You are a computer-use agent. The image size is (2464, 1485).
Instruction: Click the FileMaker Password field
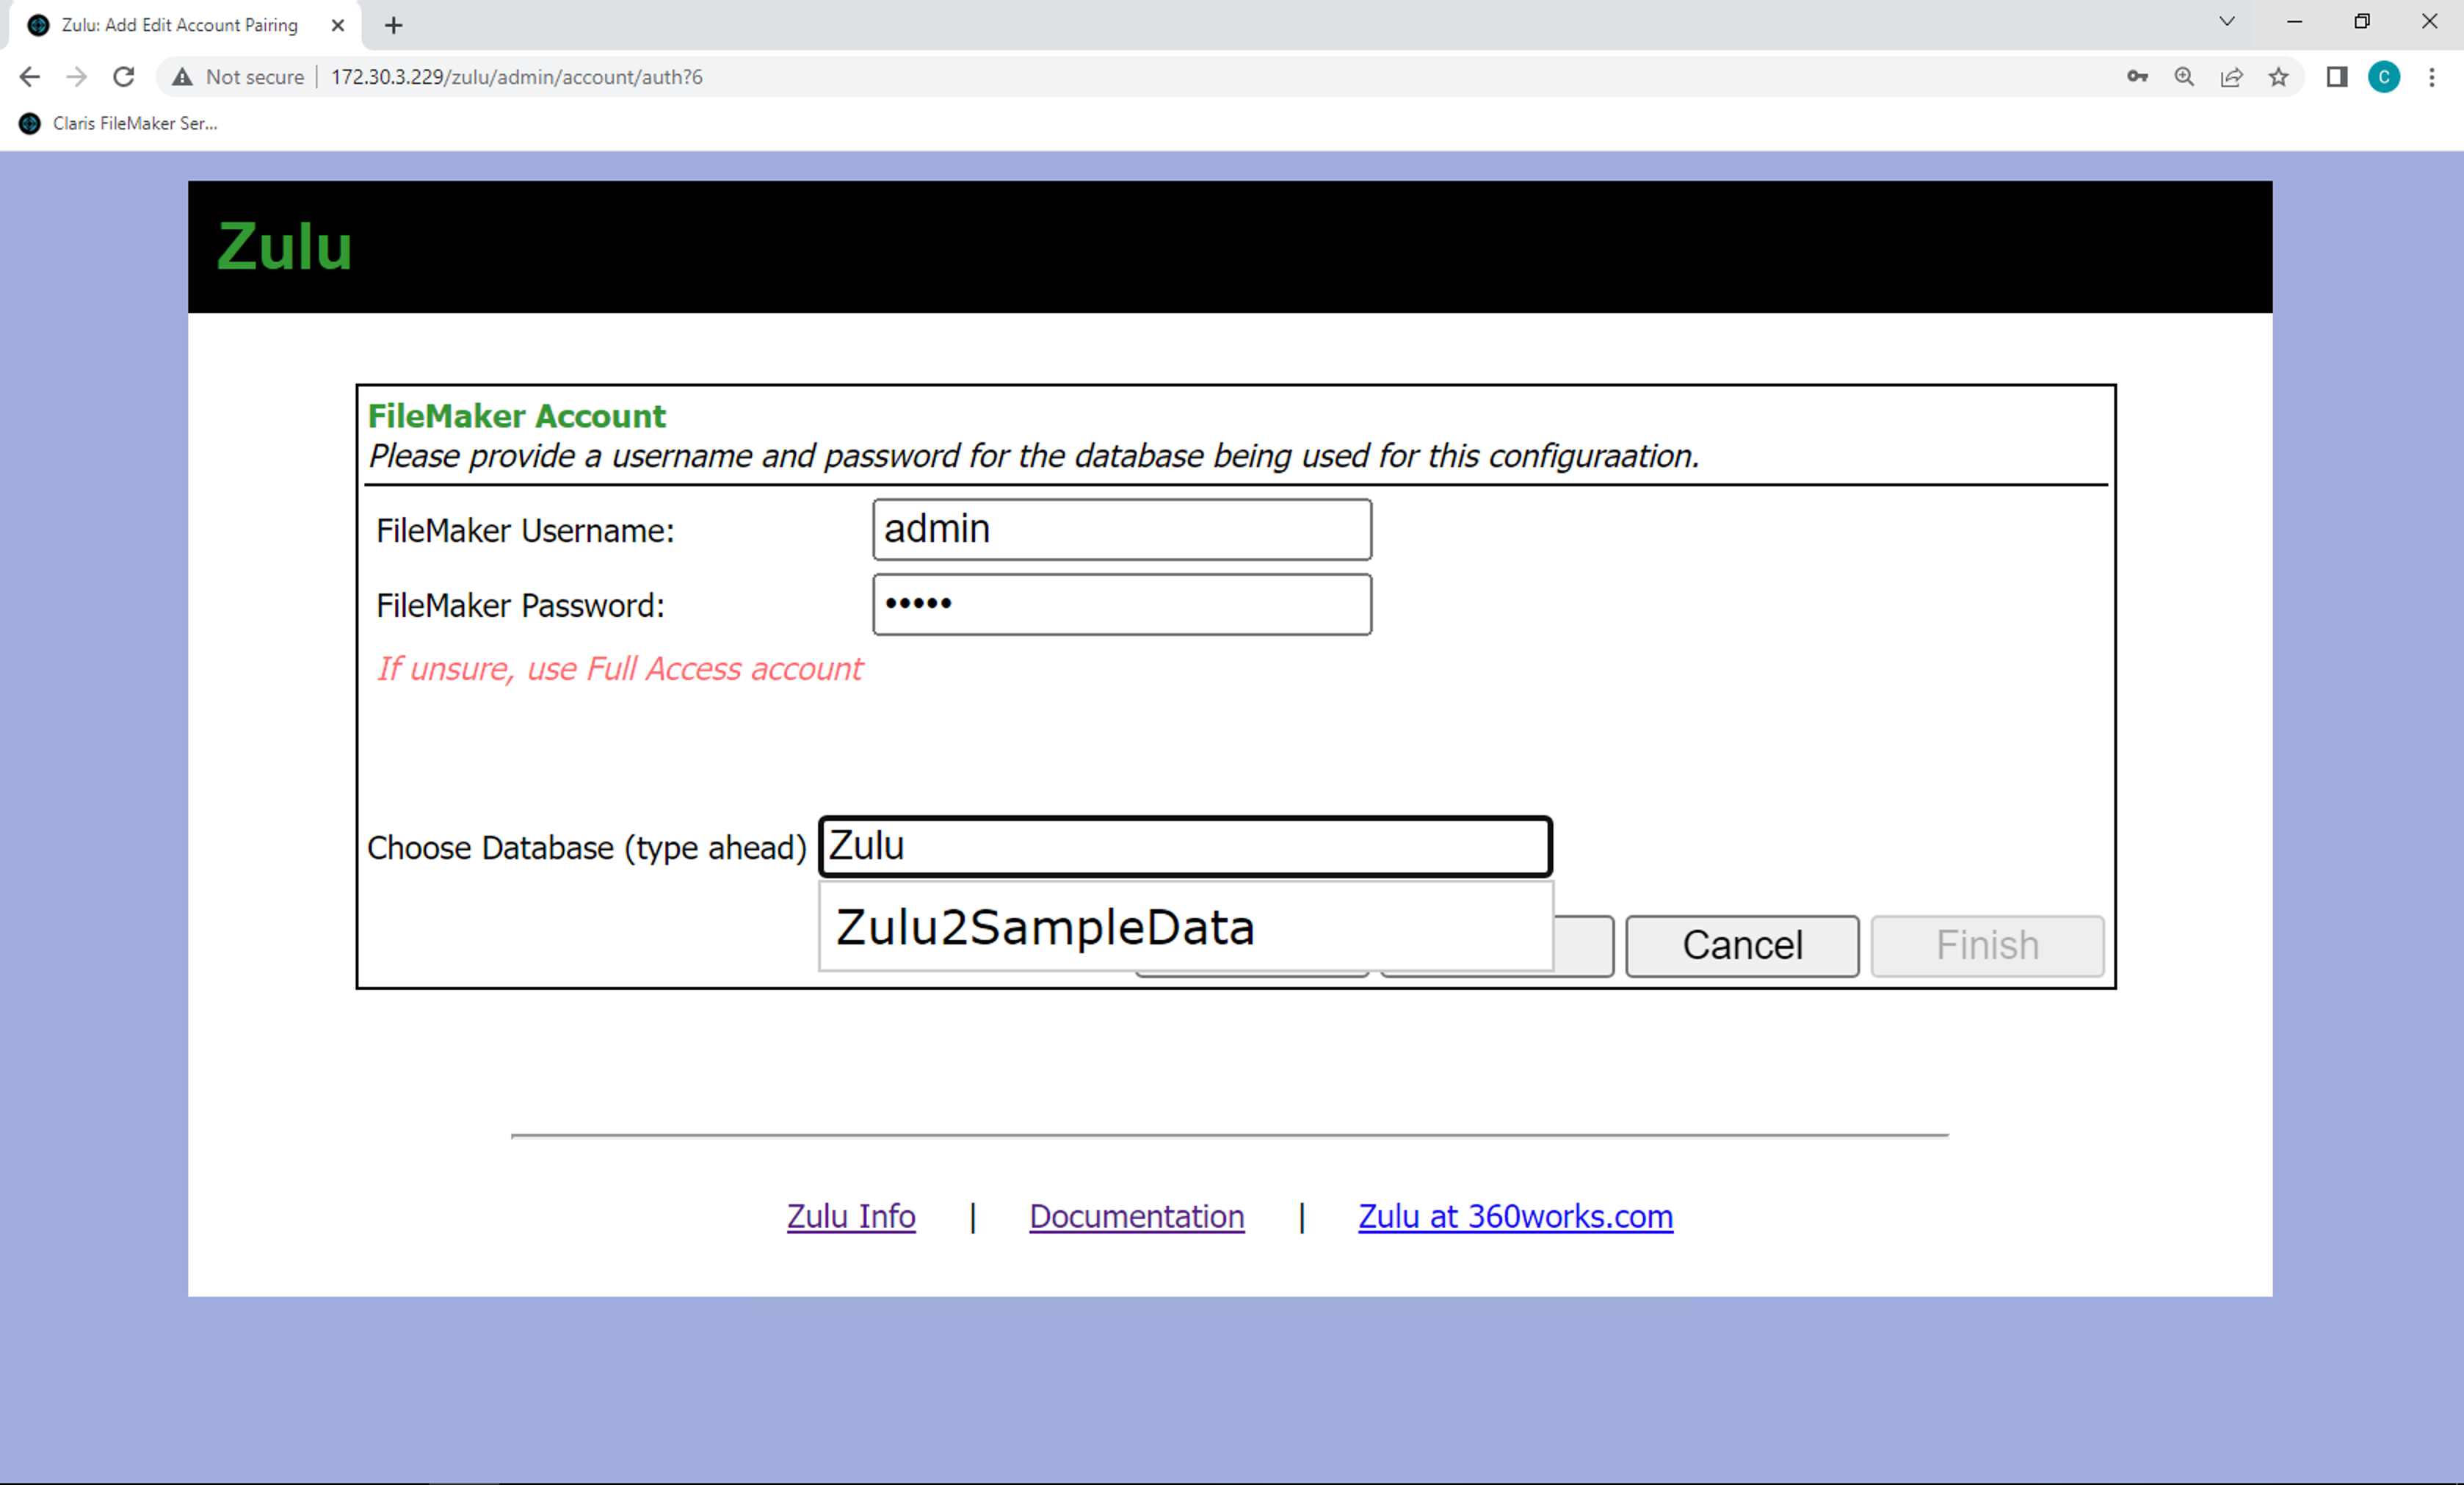1122,604
